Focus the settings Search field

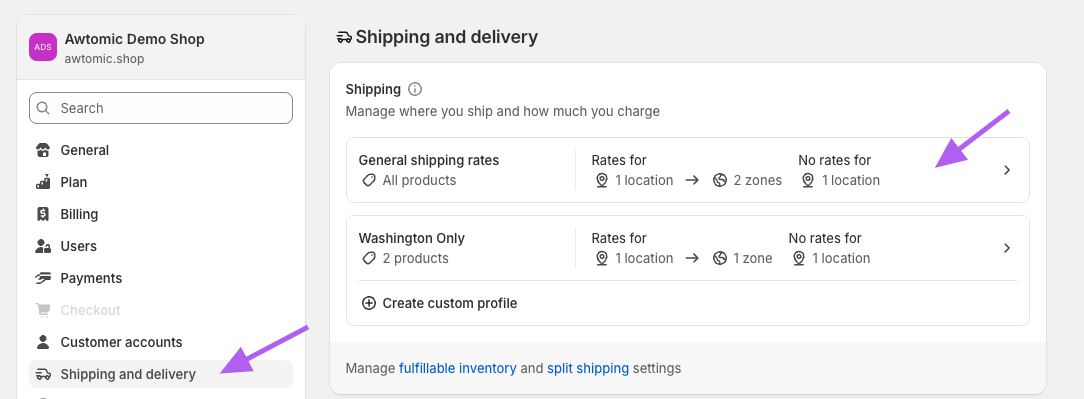pyautogui.click(x=161, y=108)
